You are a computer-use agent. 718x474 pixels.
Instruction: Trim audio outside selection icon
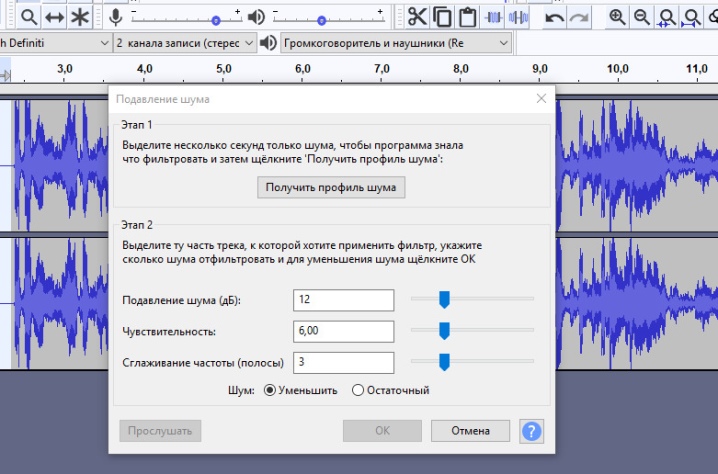pos(493,17)
